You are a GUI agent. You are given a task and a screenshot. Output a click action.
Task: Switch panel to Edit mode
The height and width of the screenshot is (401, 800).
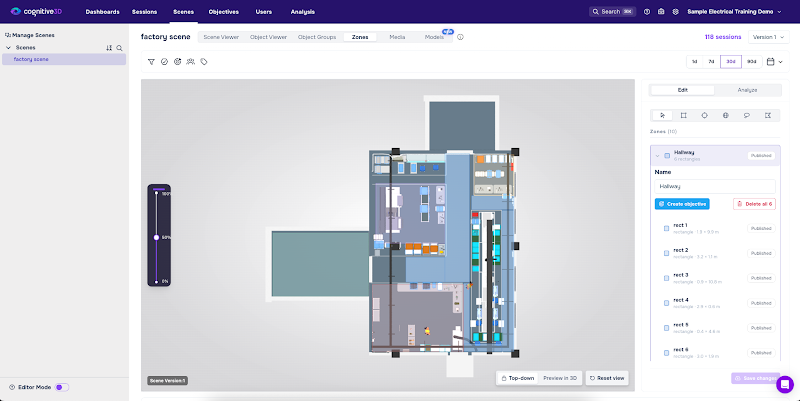click(683, 90)
